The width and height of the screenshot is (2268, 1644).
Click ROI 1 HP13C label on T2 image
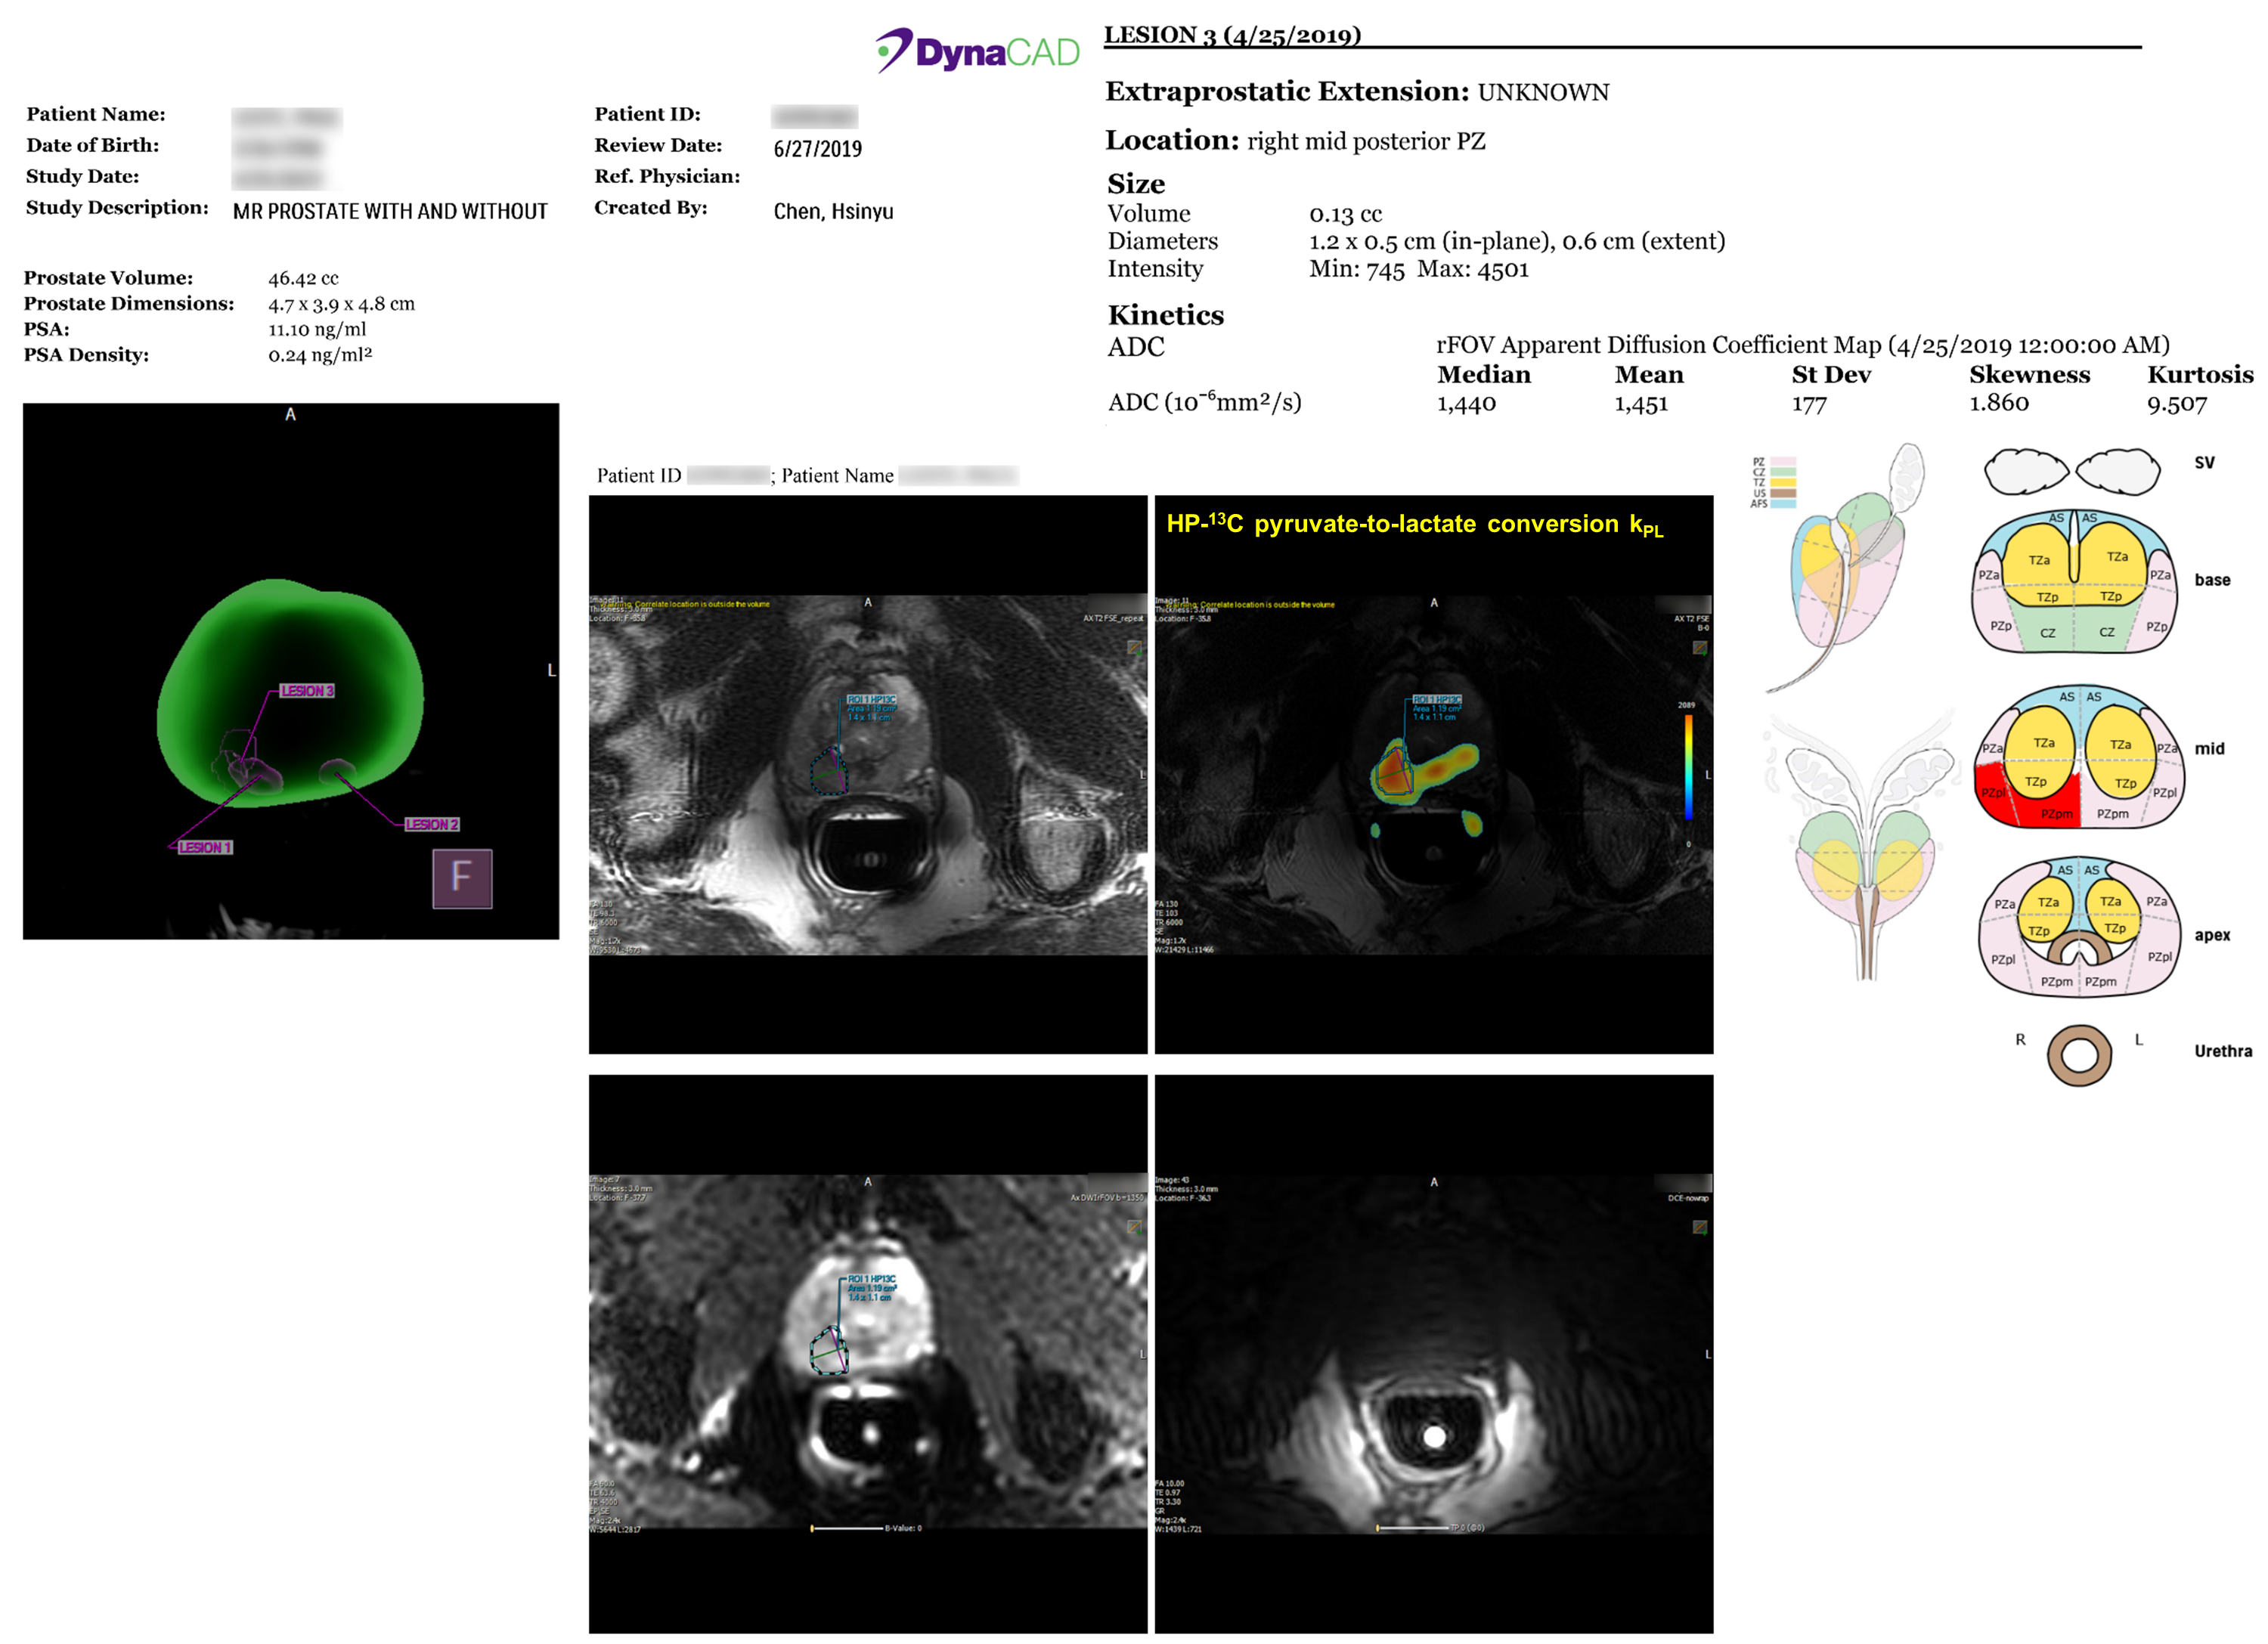pos(871,699)
